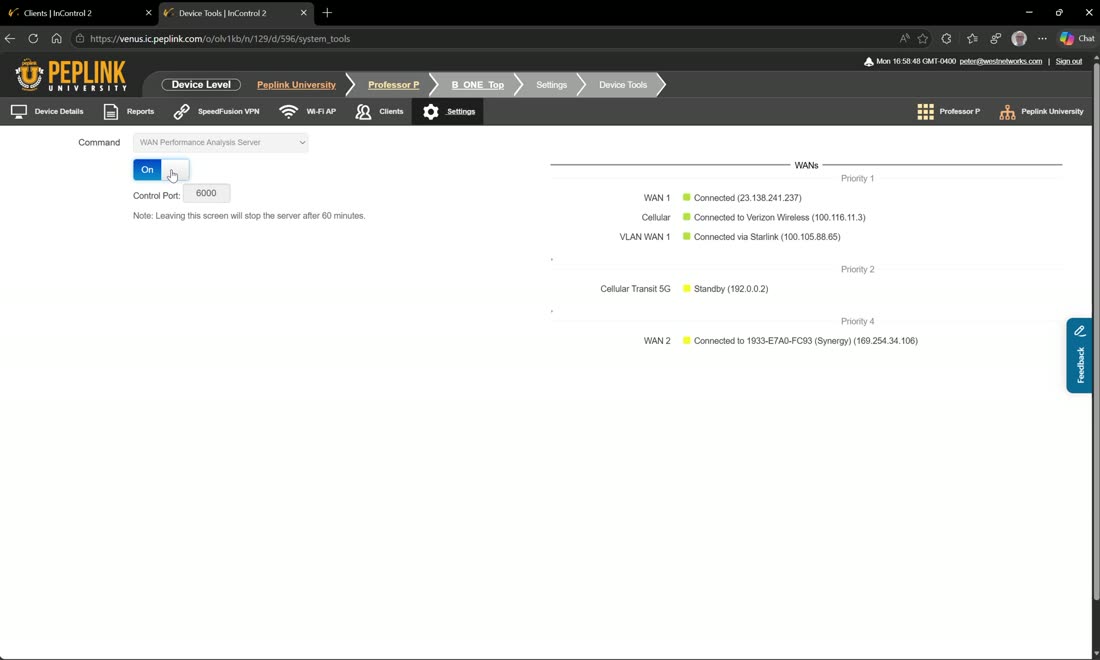The width and height of the screenshot is (1100, 660).
Task: Click the browser profile avatar
Action: [1019, 39]
